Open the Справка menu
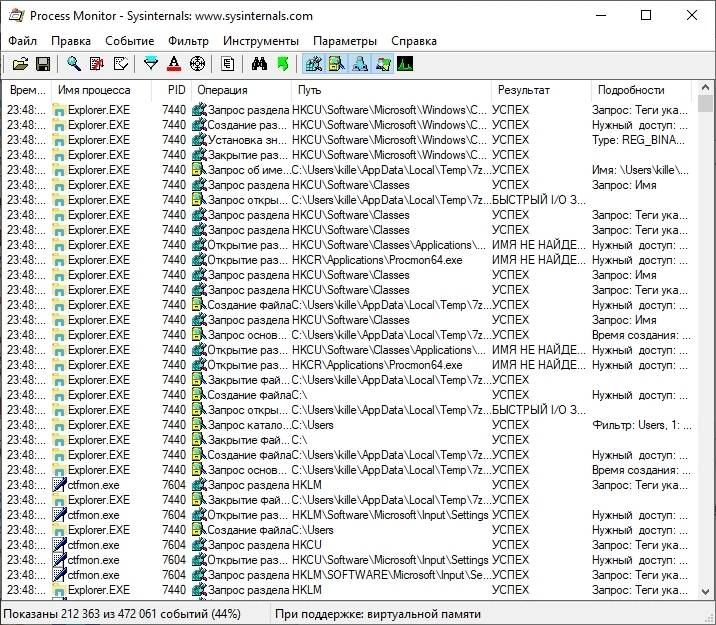This screenshot has height=625, width=716. click(x=414, y=41)
